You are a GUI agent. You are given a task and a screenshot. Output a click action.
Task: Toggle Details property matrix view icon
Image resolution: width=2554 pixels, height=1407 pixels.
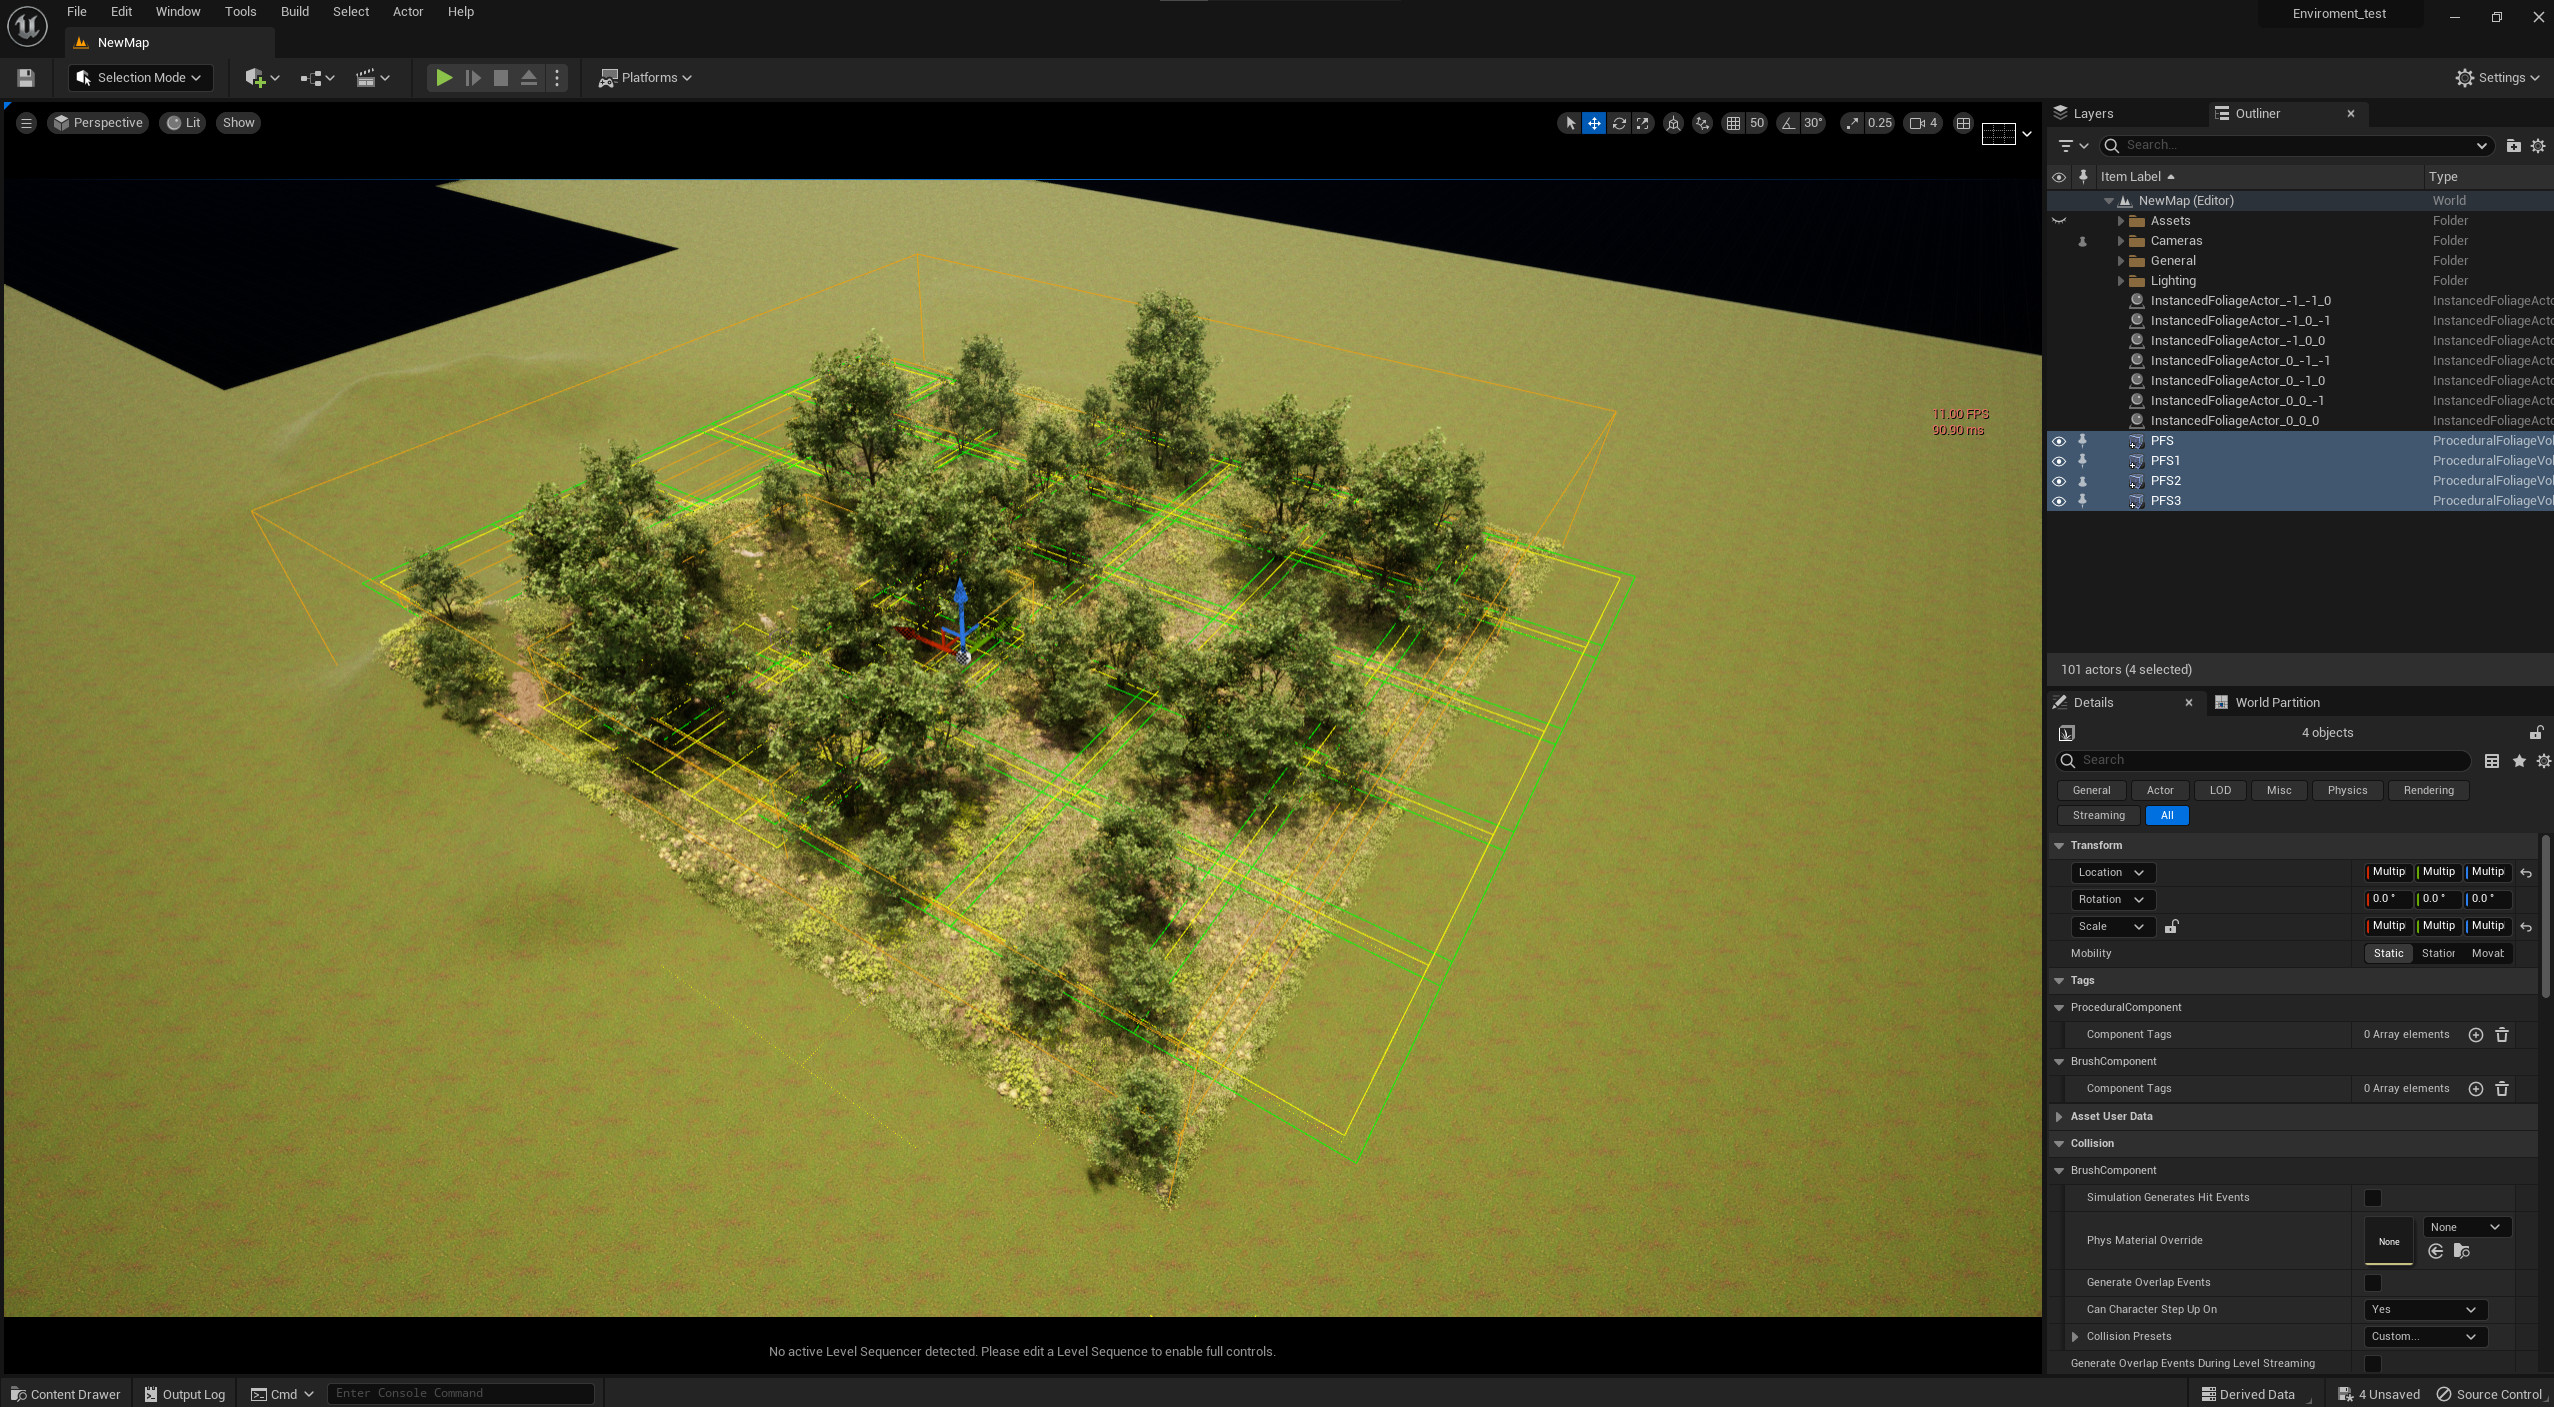(x=2492, y=761)
